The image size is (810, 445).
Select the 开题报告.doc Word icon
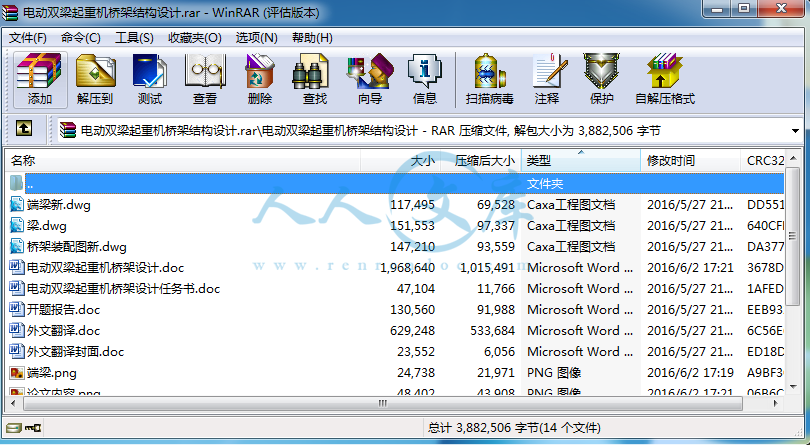[17, 310]
